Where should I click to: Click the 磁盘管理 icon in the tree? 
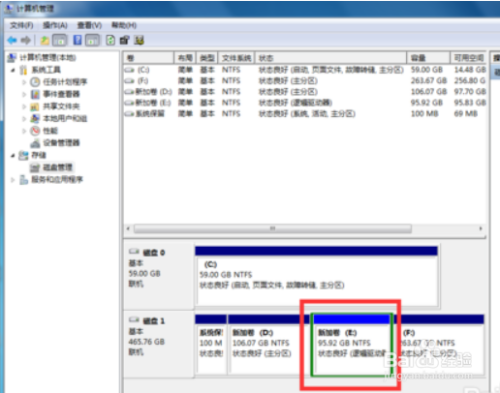(x=35, y=167)
